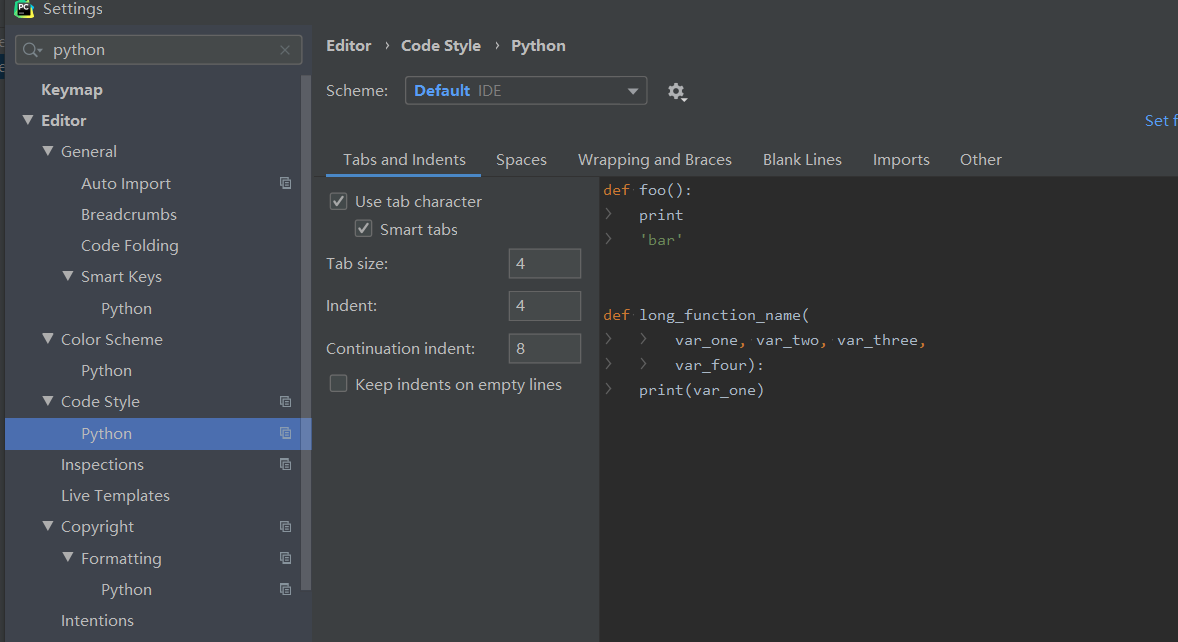The height and width of the screenshot is (642, 1178).
Task: Open the Blank Lines tab
Action: [x=802, y=159]
